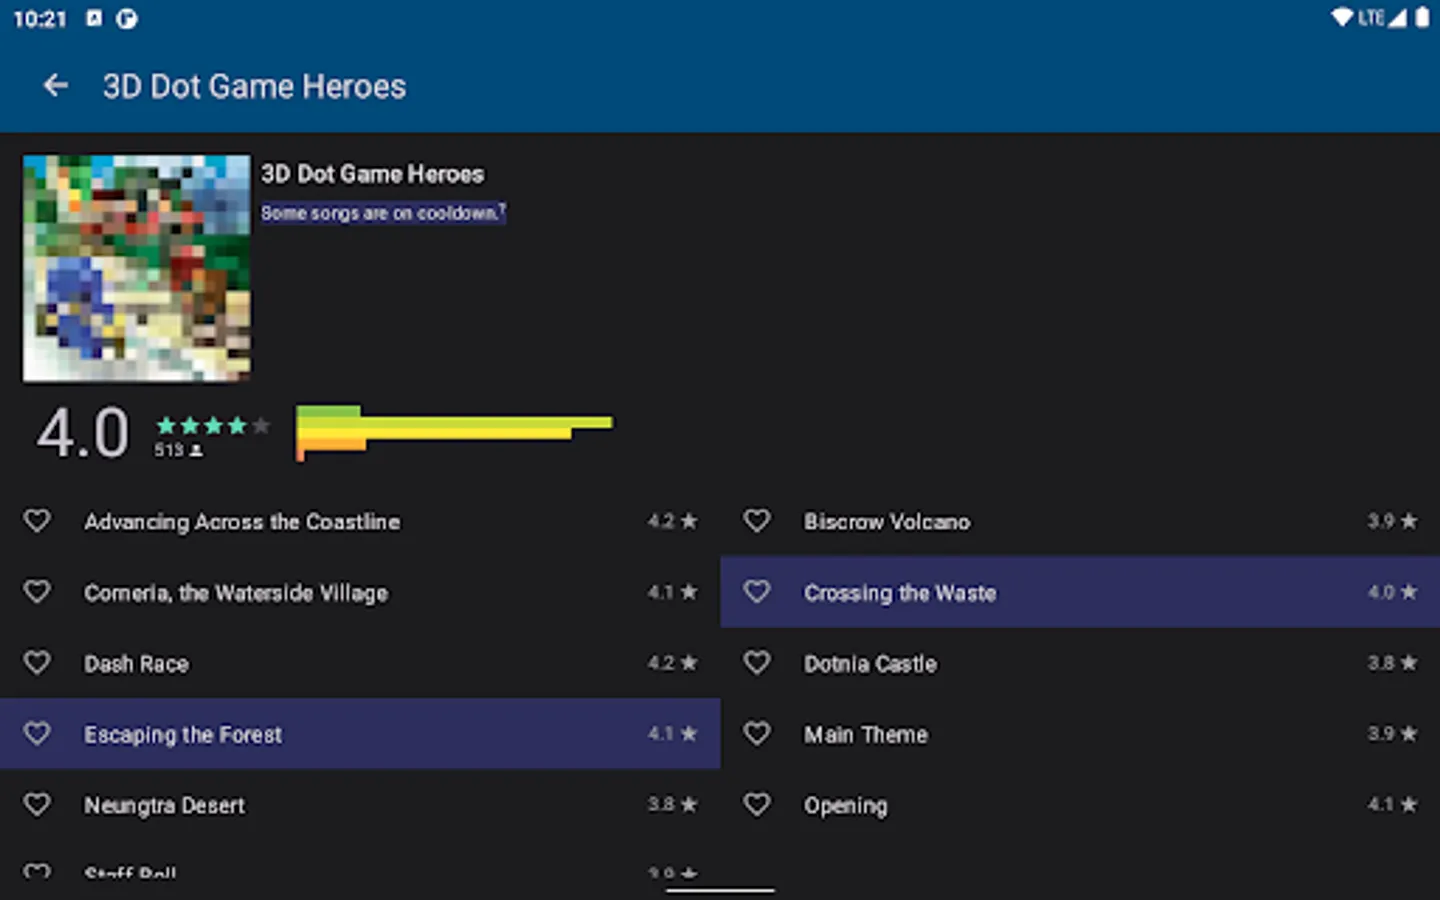Toggle heart for Crossing the Waste

(757, 592)
